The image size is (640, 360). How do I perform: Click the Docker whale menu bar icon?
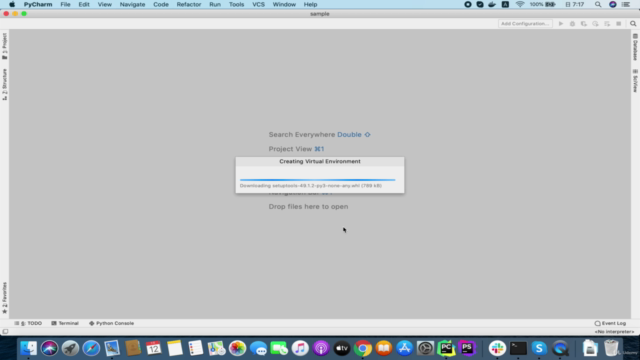tap(492, 4)
